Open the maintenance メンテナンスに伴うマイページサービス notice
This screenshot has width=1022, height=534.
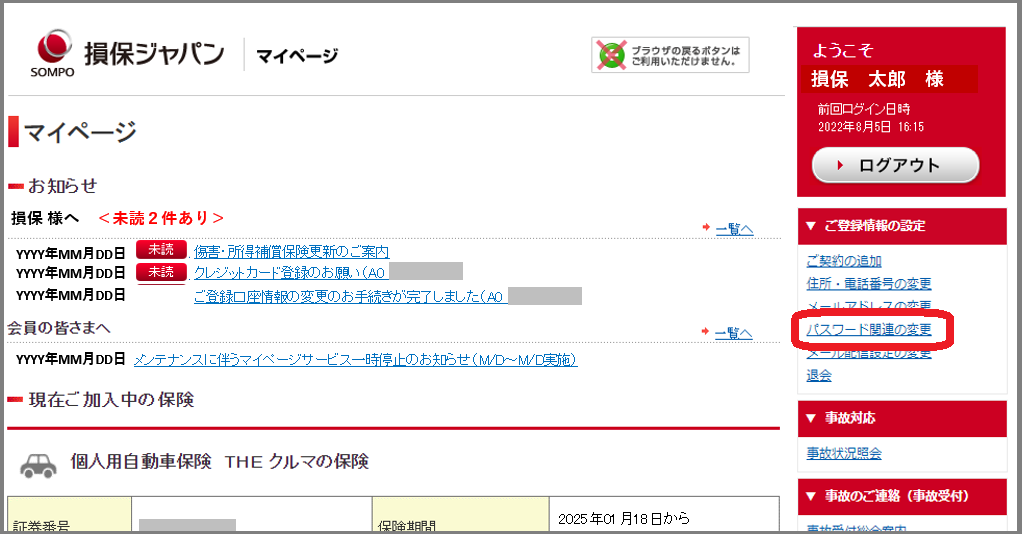355,360
